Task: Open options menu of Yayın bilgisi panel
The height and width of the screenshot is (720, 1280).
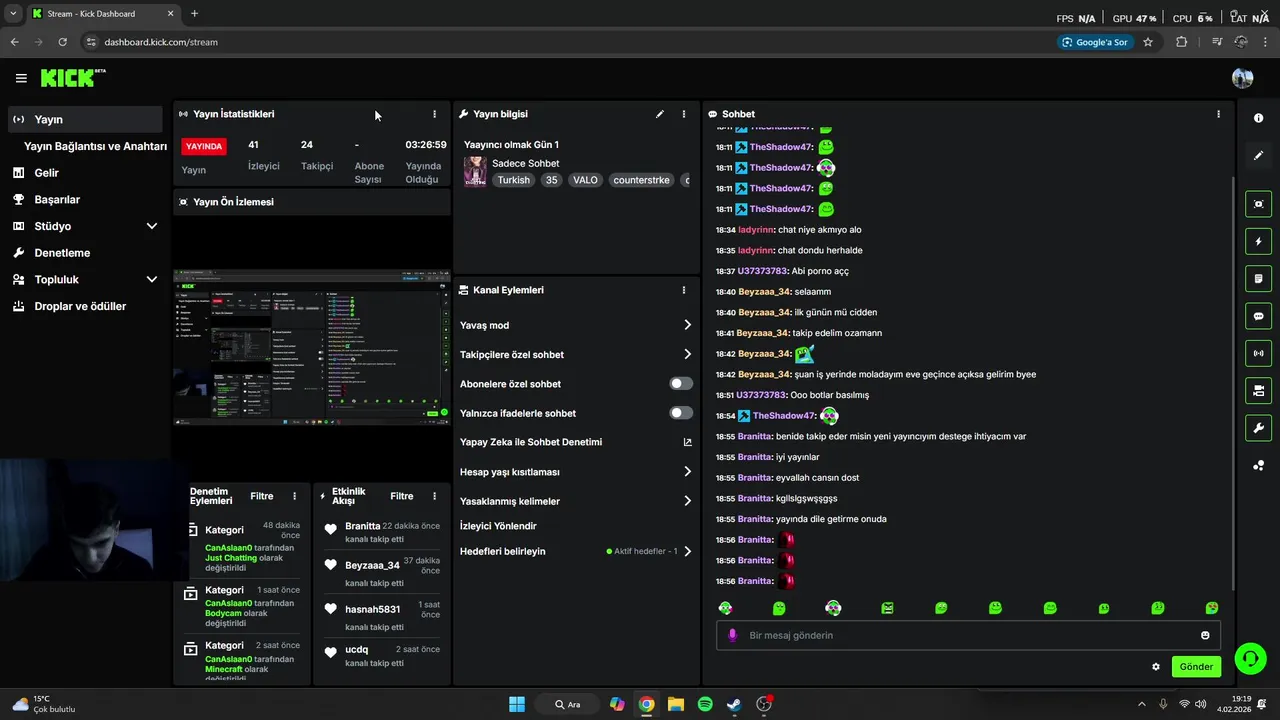Action: click(x=684, y=114)
